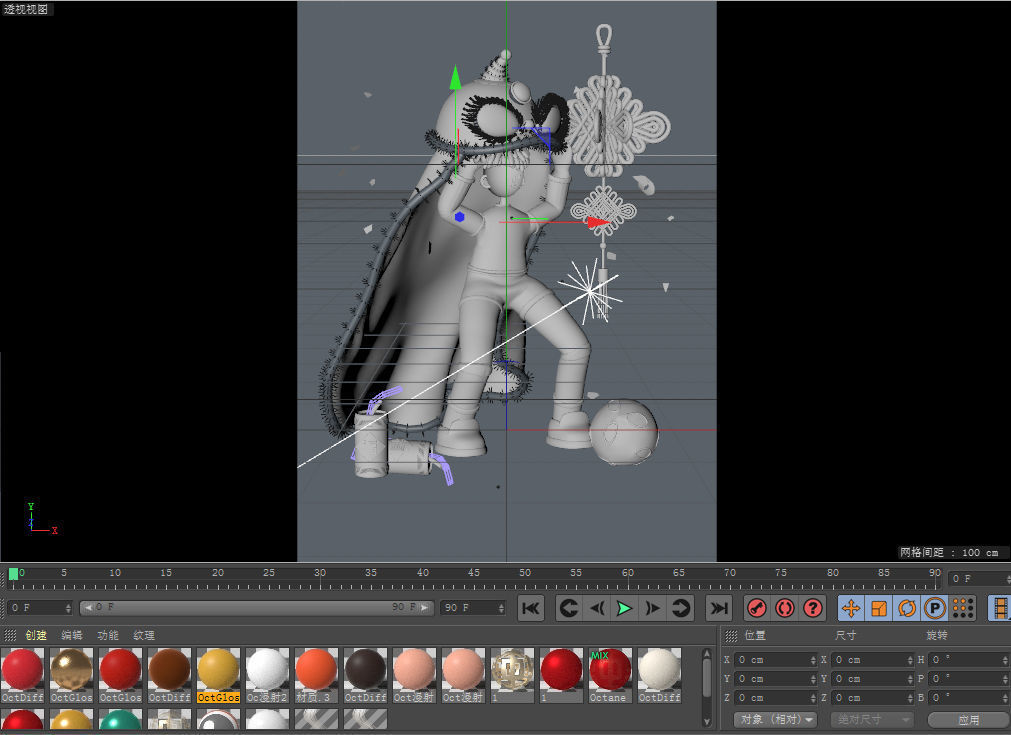Select the brown OctDiff material
The image size is (1011, 735).
coord(169,675)
